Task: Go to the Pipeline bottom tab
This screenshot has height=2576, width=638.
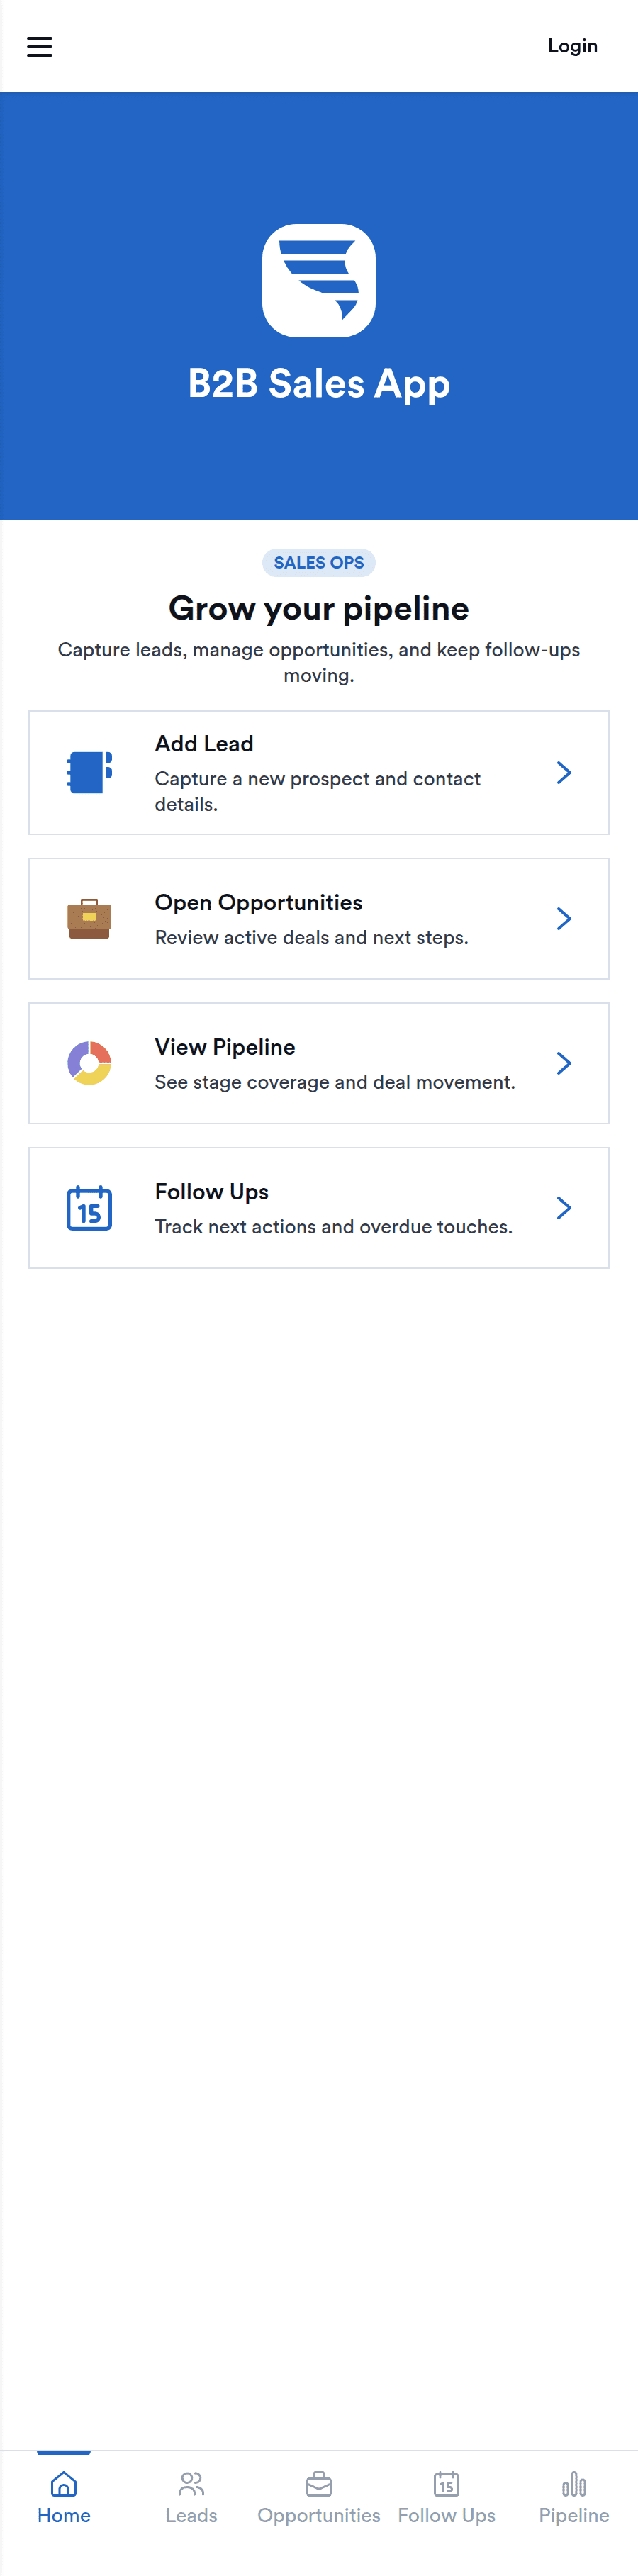Action: [574, 2497]
